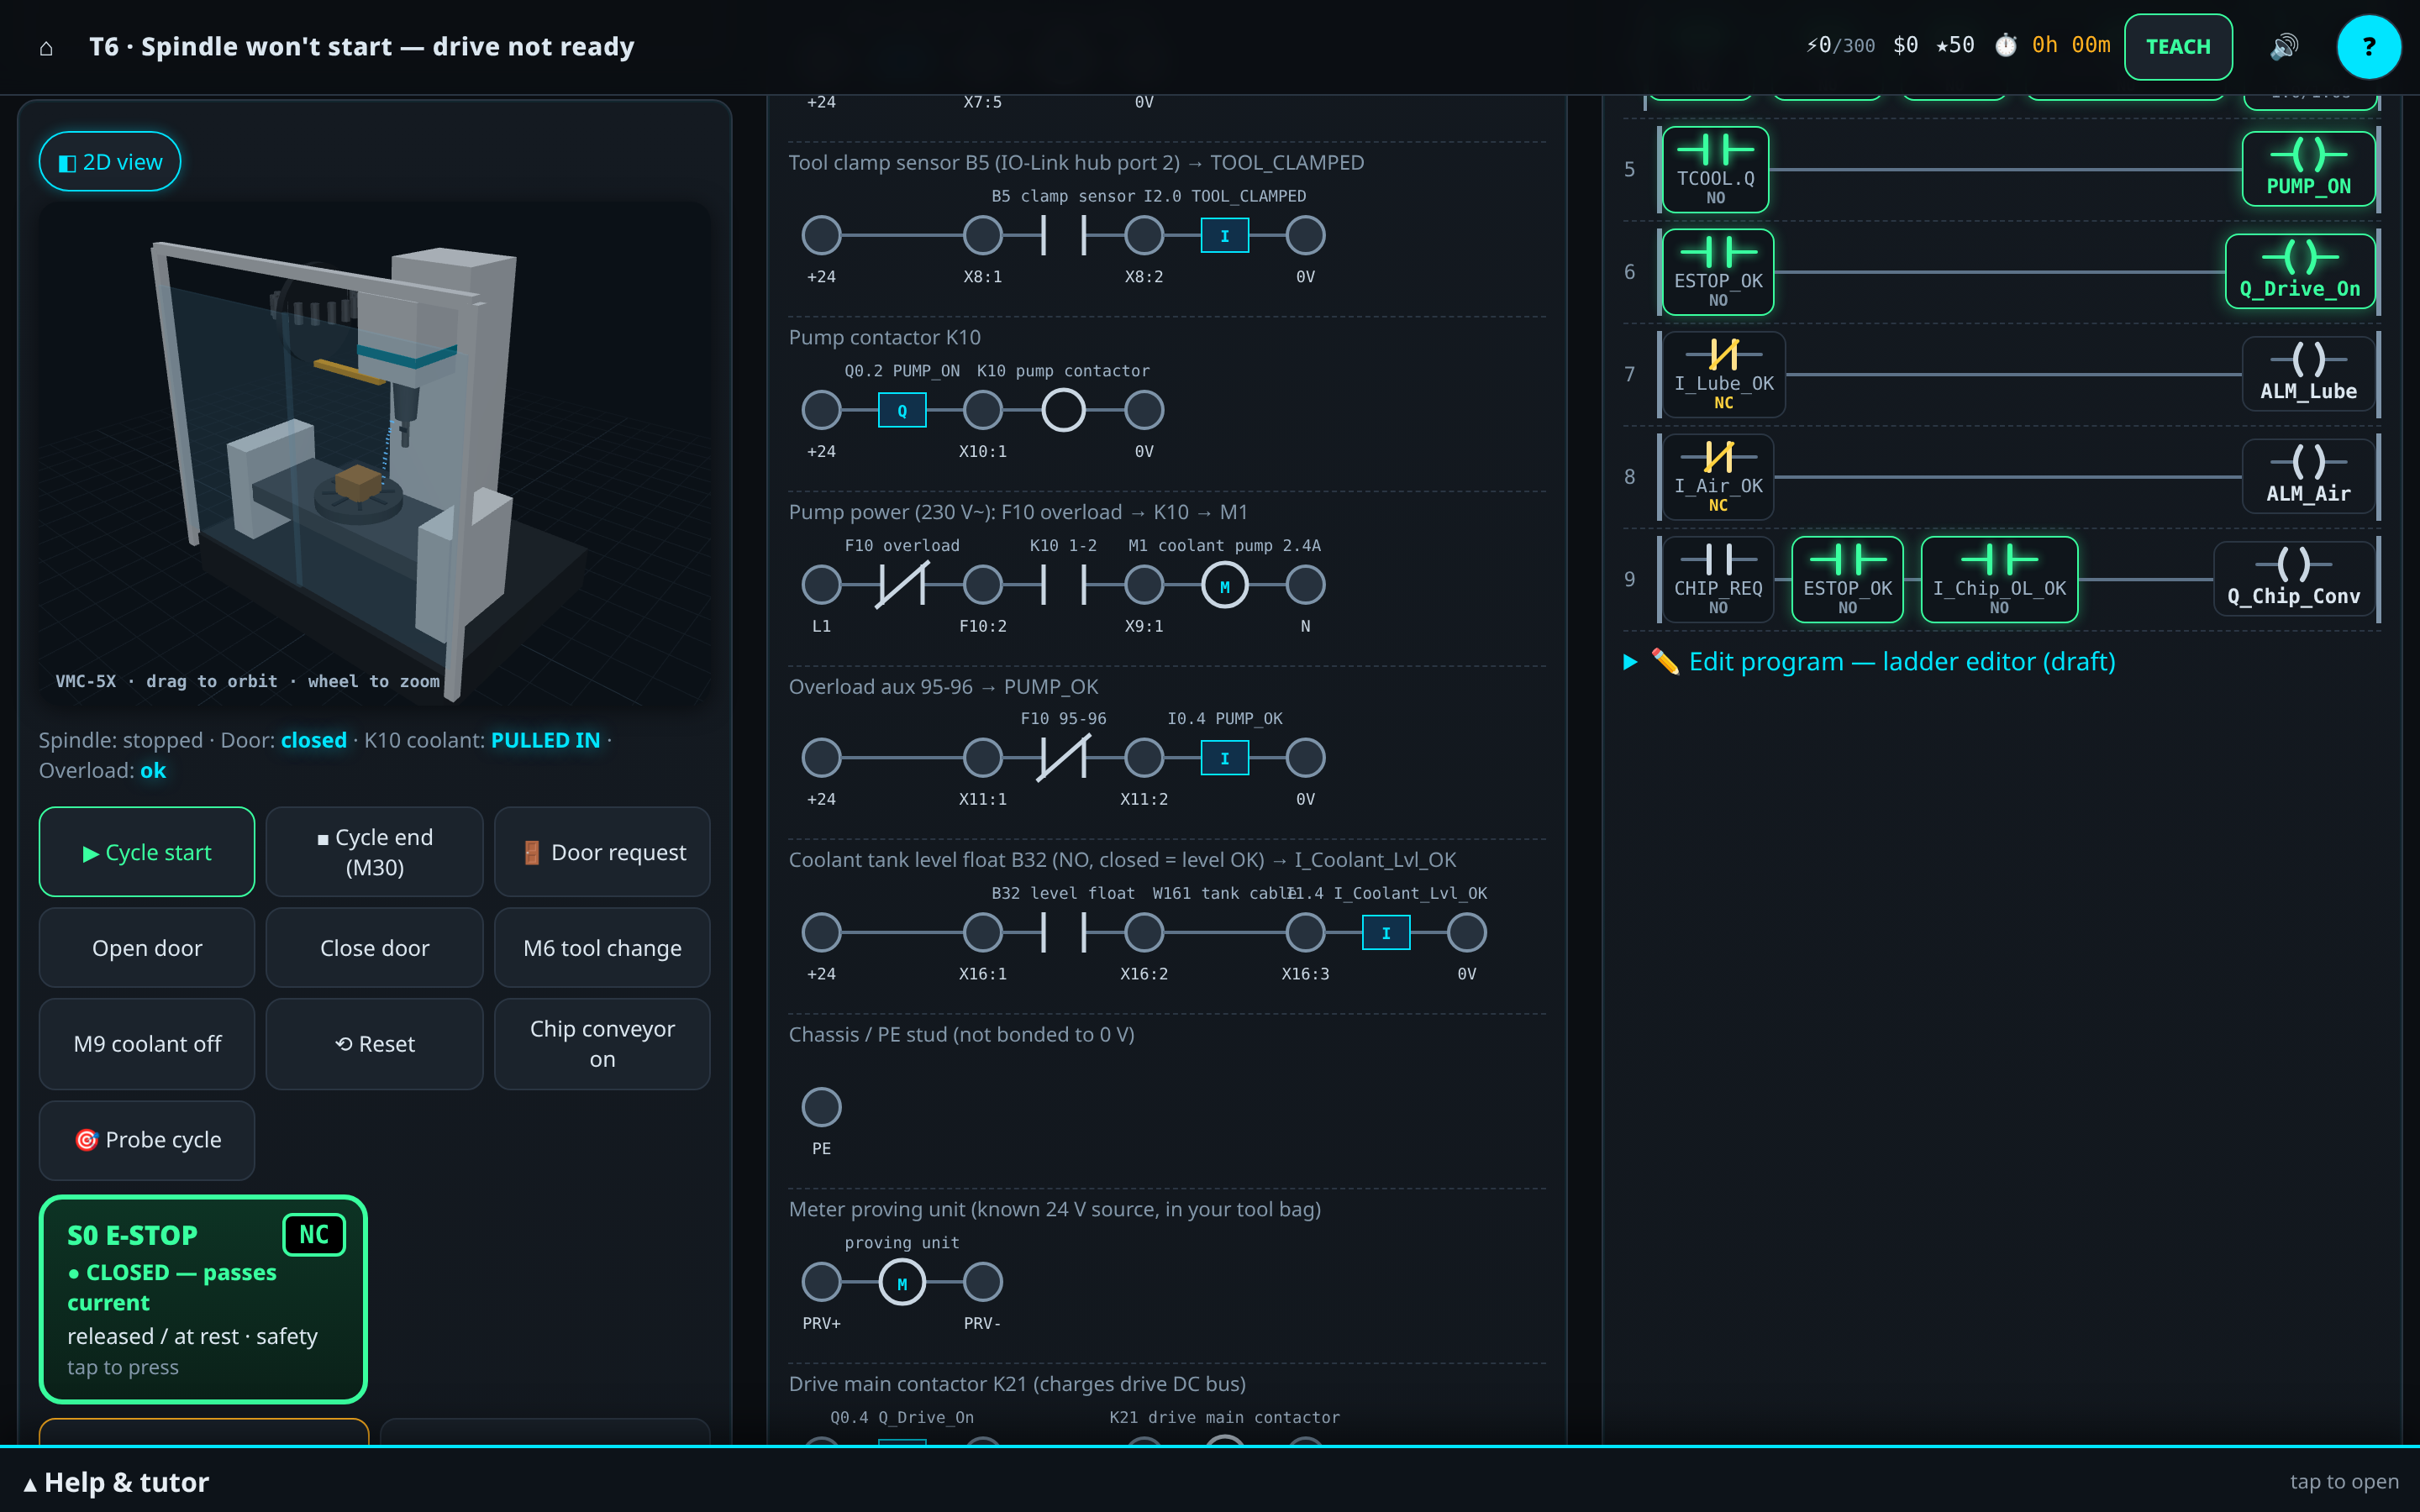Toggle the sound speaker icon
2420x1512 pixels.
2284,47
